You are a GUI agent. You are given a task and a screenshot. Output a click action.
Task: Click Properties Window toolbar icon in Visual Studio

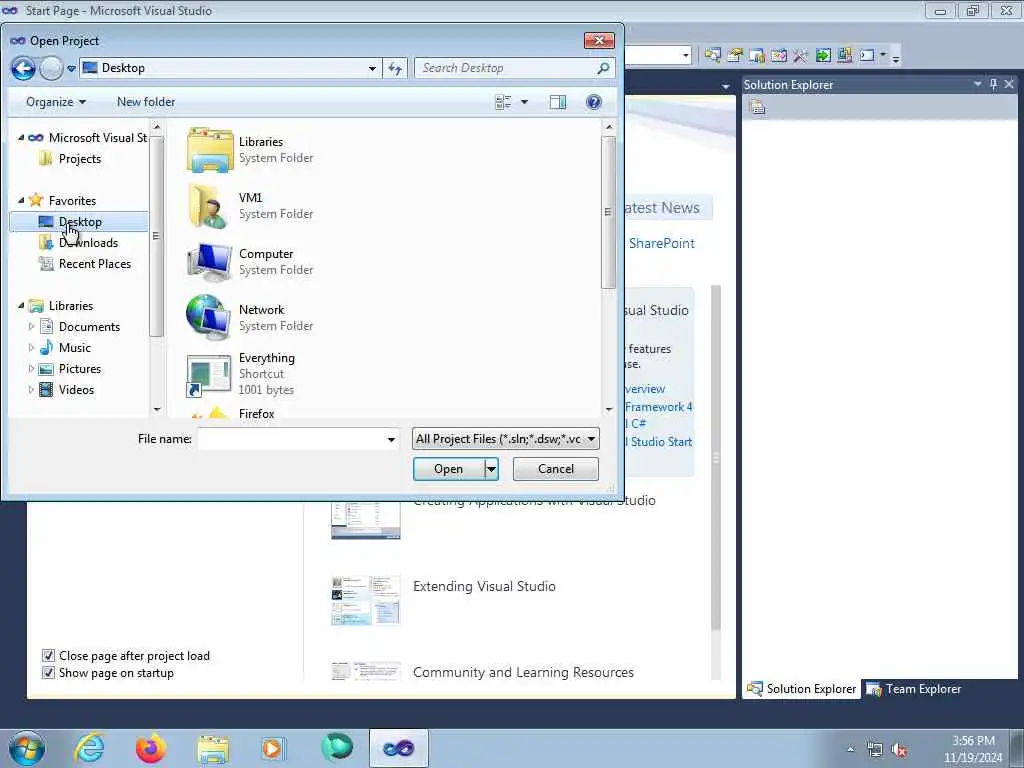[x=735, y=56]
